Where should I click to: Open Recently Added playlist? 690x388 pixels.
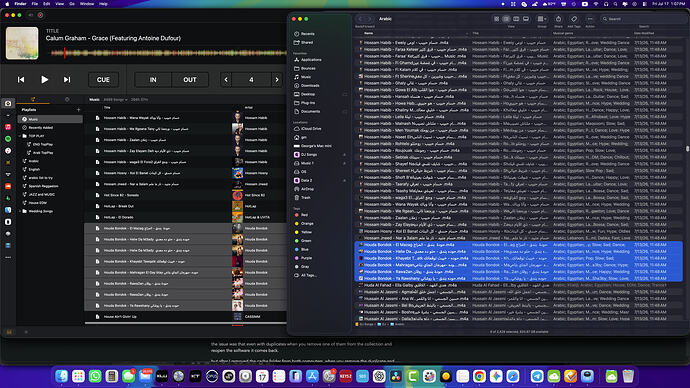tap(40, 128)
